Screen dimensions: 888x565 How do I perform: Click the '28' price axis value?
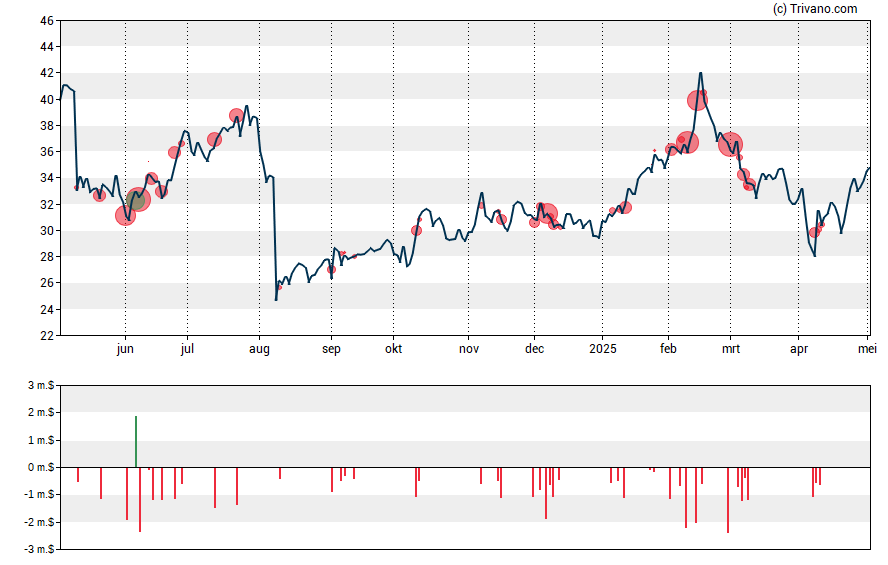point(47,256)
